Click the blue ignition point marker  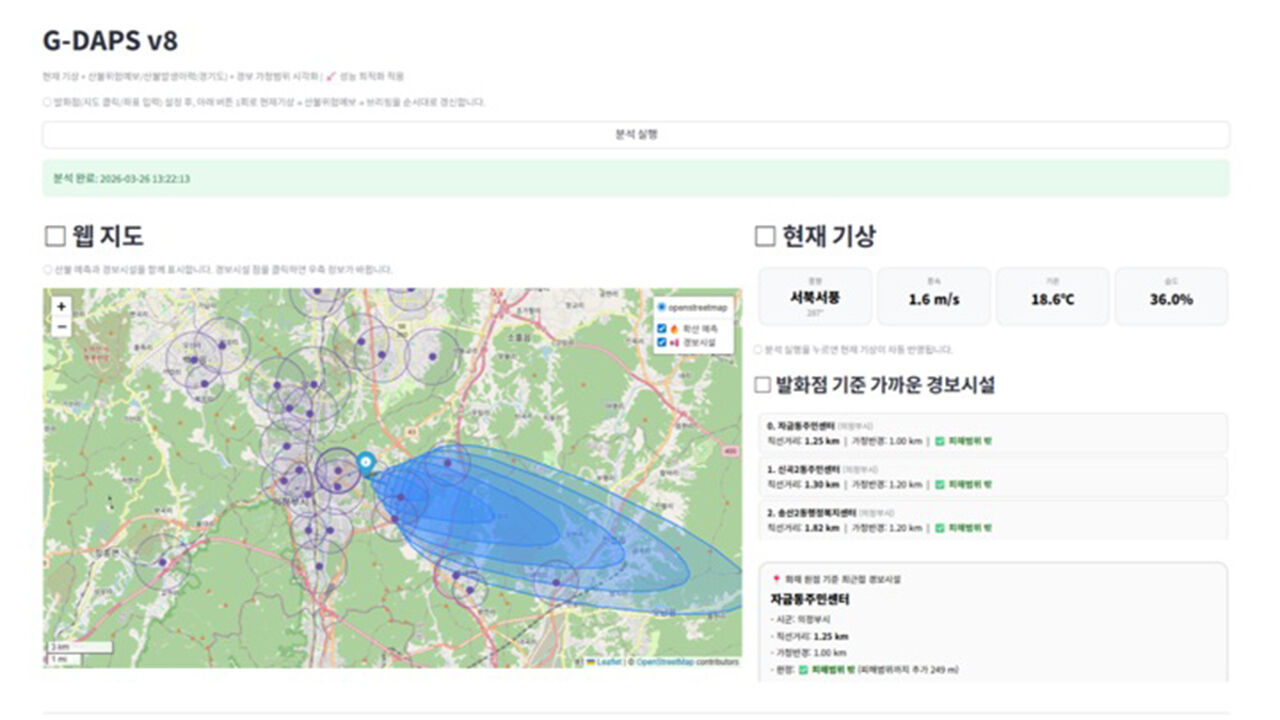[366, 463]
